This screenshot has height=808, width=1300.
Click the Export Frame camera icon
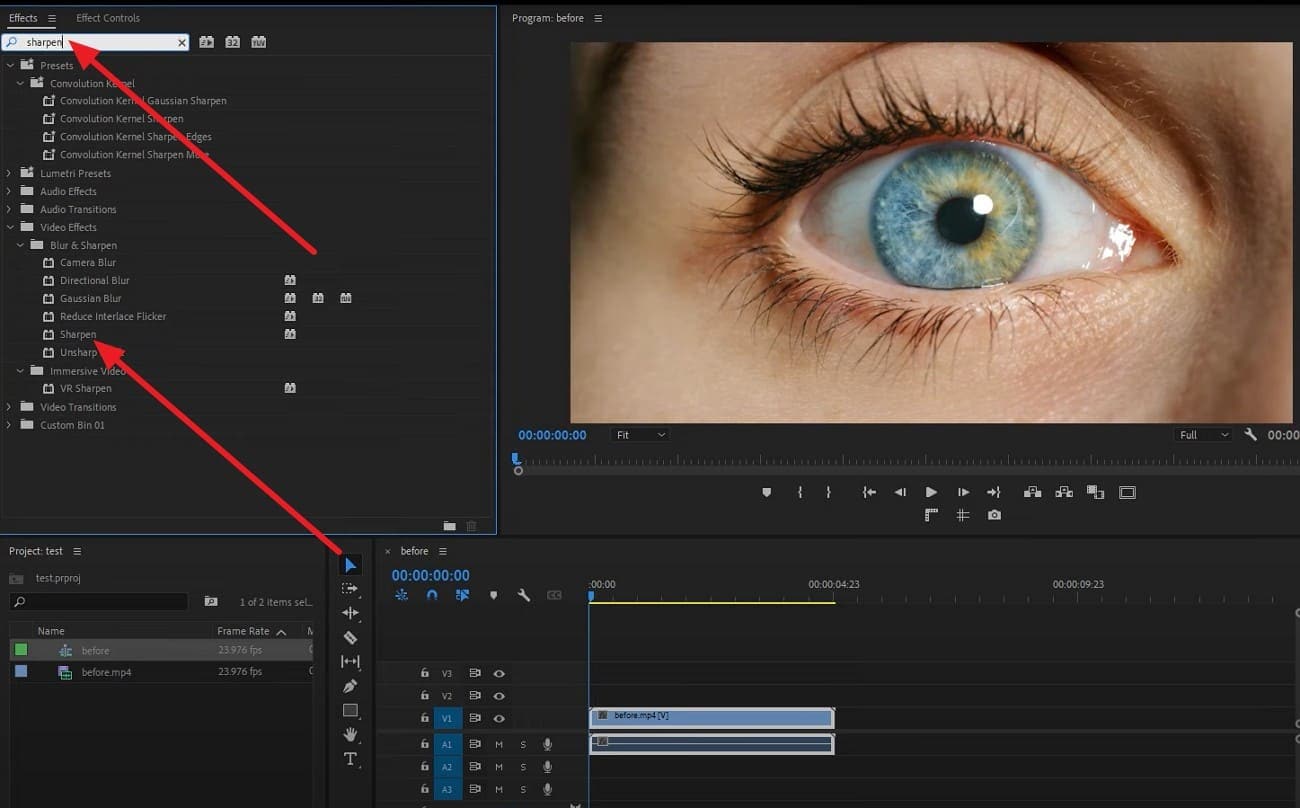[994, 515]
